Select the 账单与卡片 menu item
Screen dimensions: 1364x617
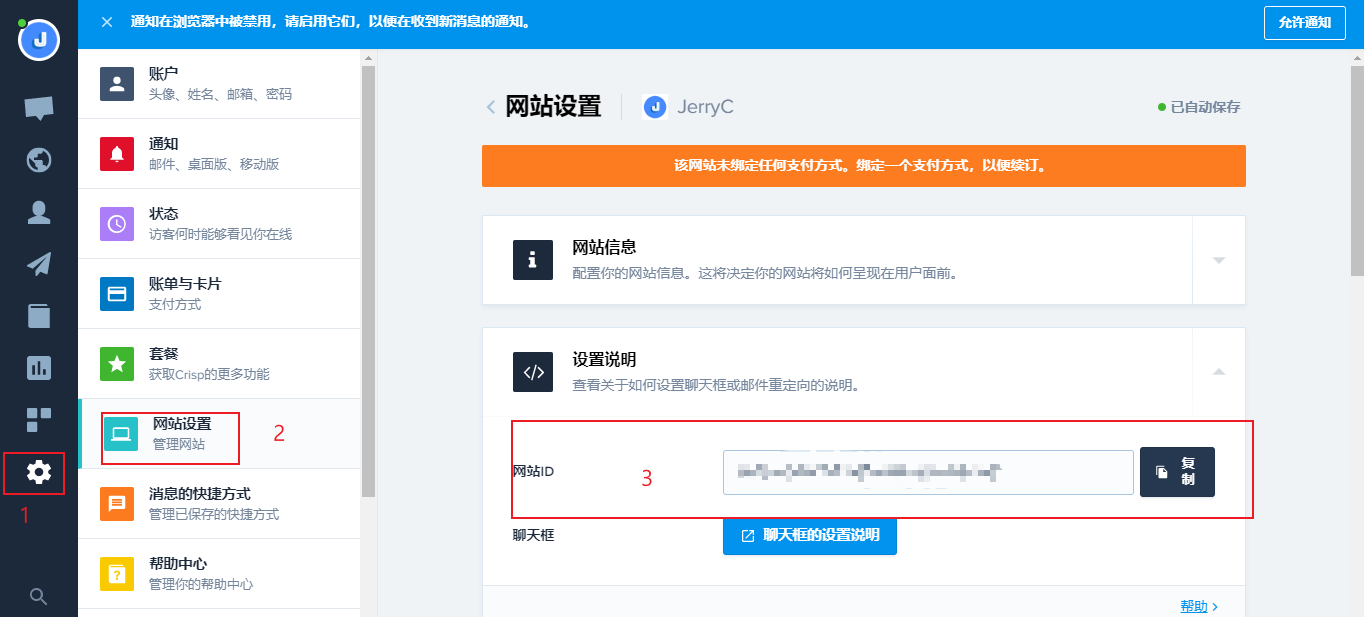tap(218, 294)
